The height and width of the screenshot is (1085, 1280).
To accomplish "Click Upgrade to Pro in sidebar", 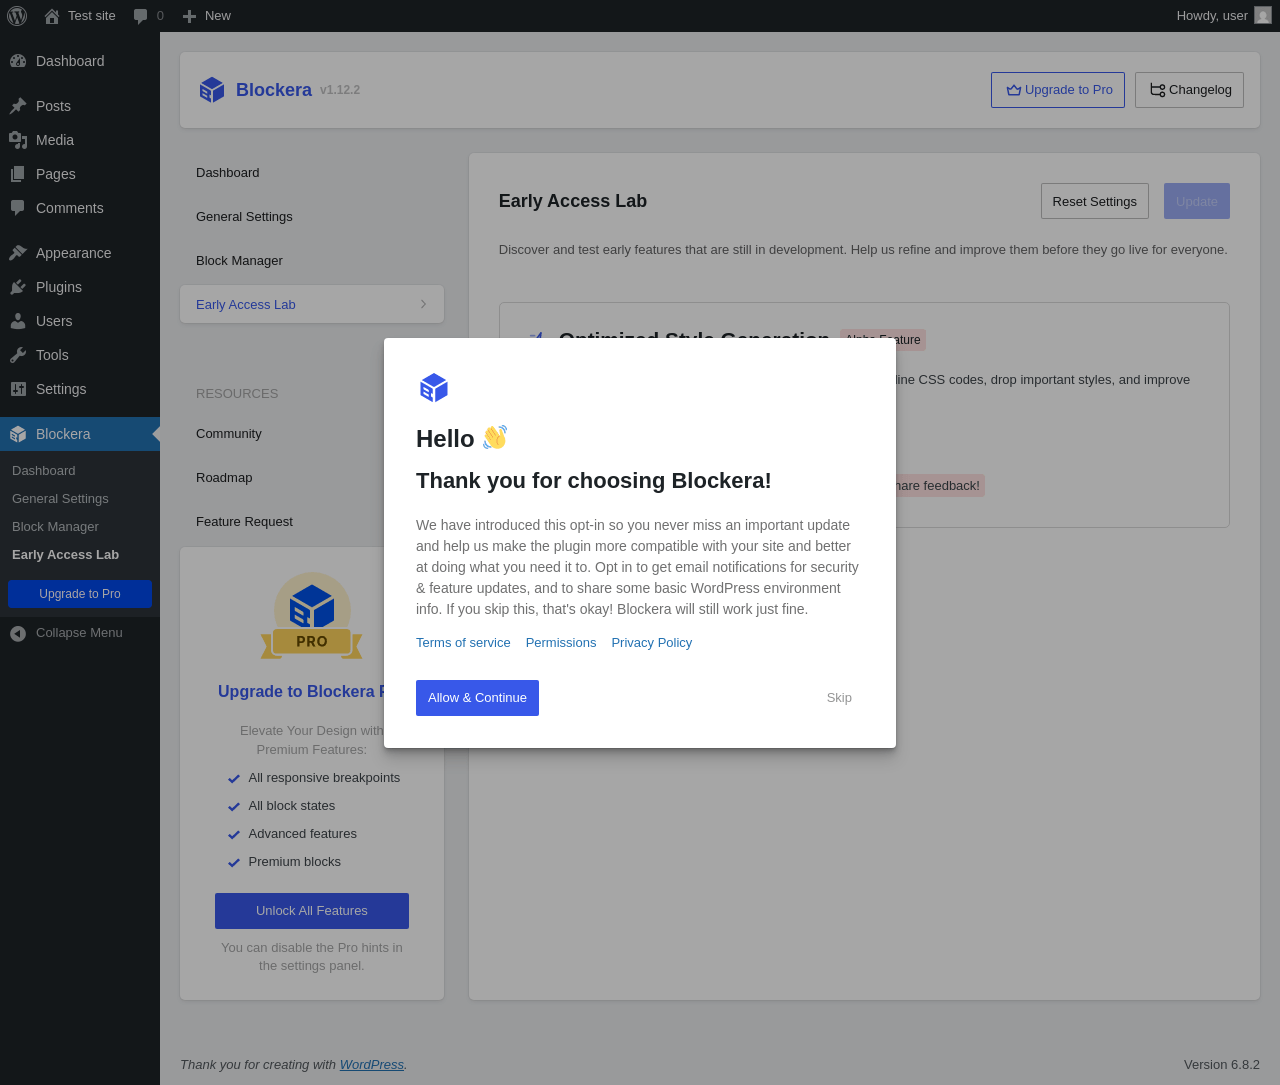I will coord(80,594).
